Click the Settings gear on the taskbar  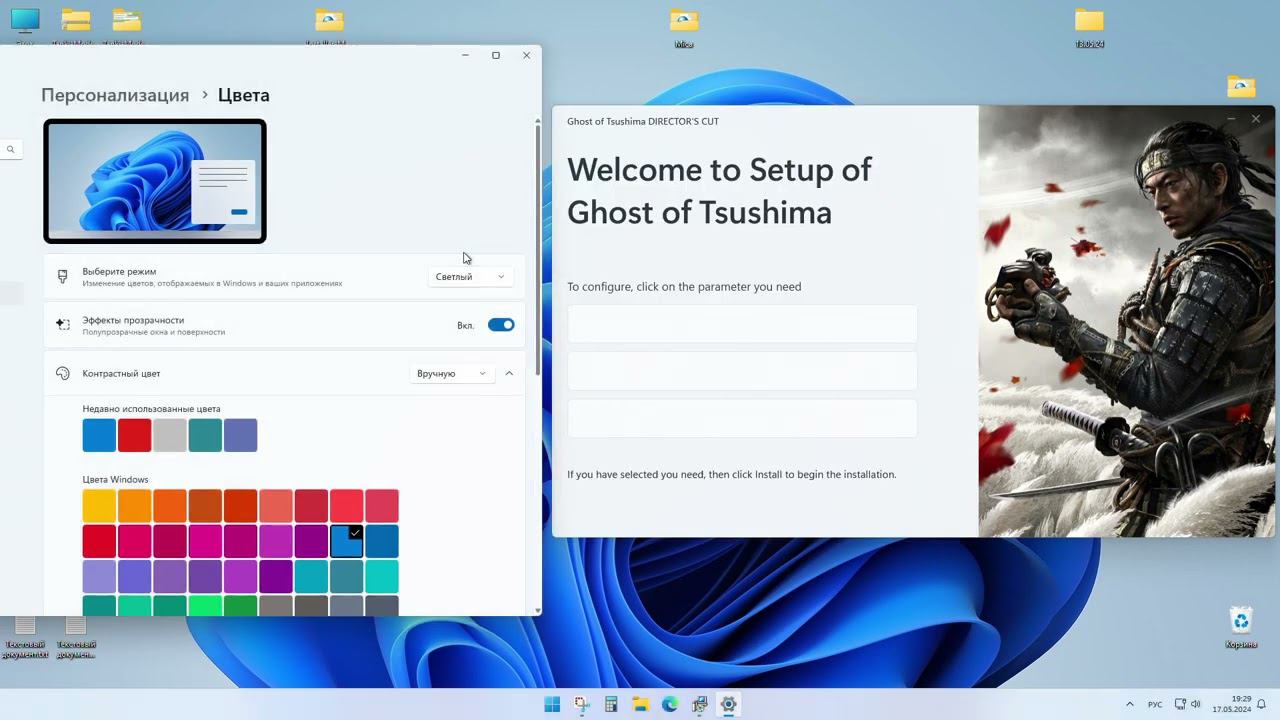(728, 704)
